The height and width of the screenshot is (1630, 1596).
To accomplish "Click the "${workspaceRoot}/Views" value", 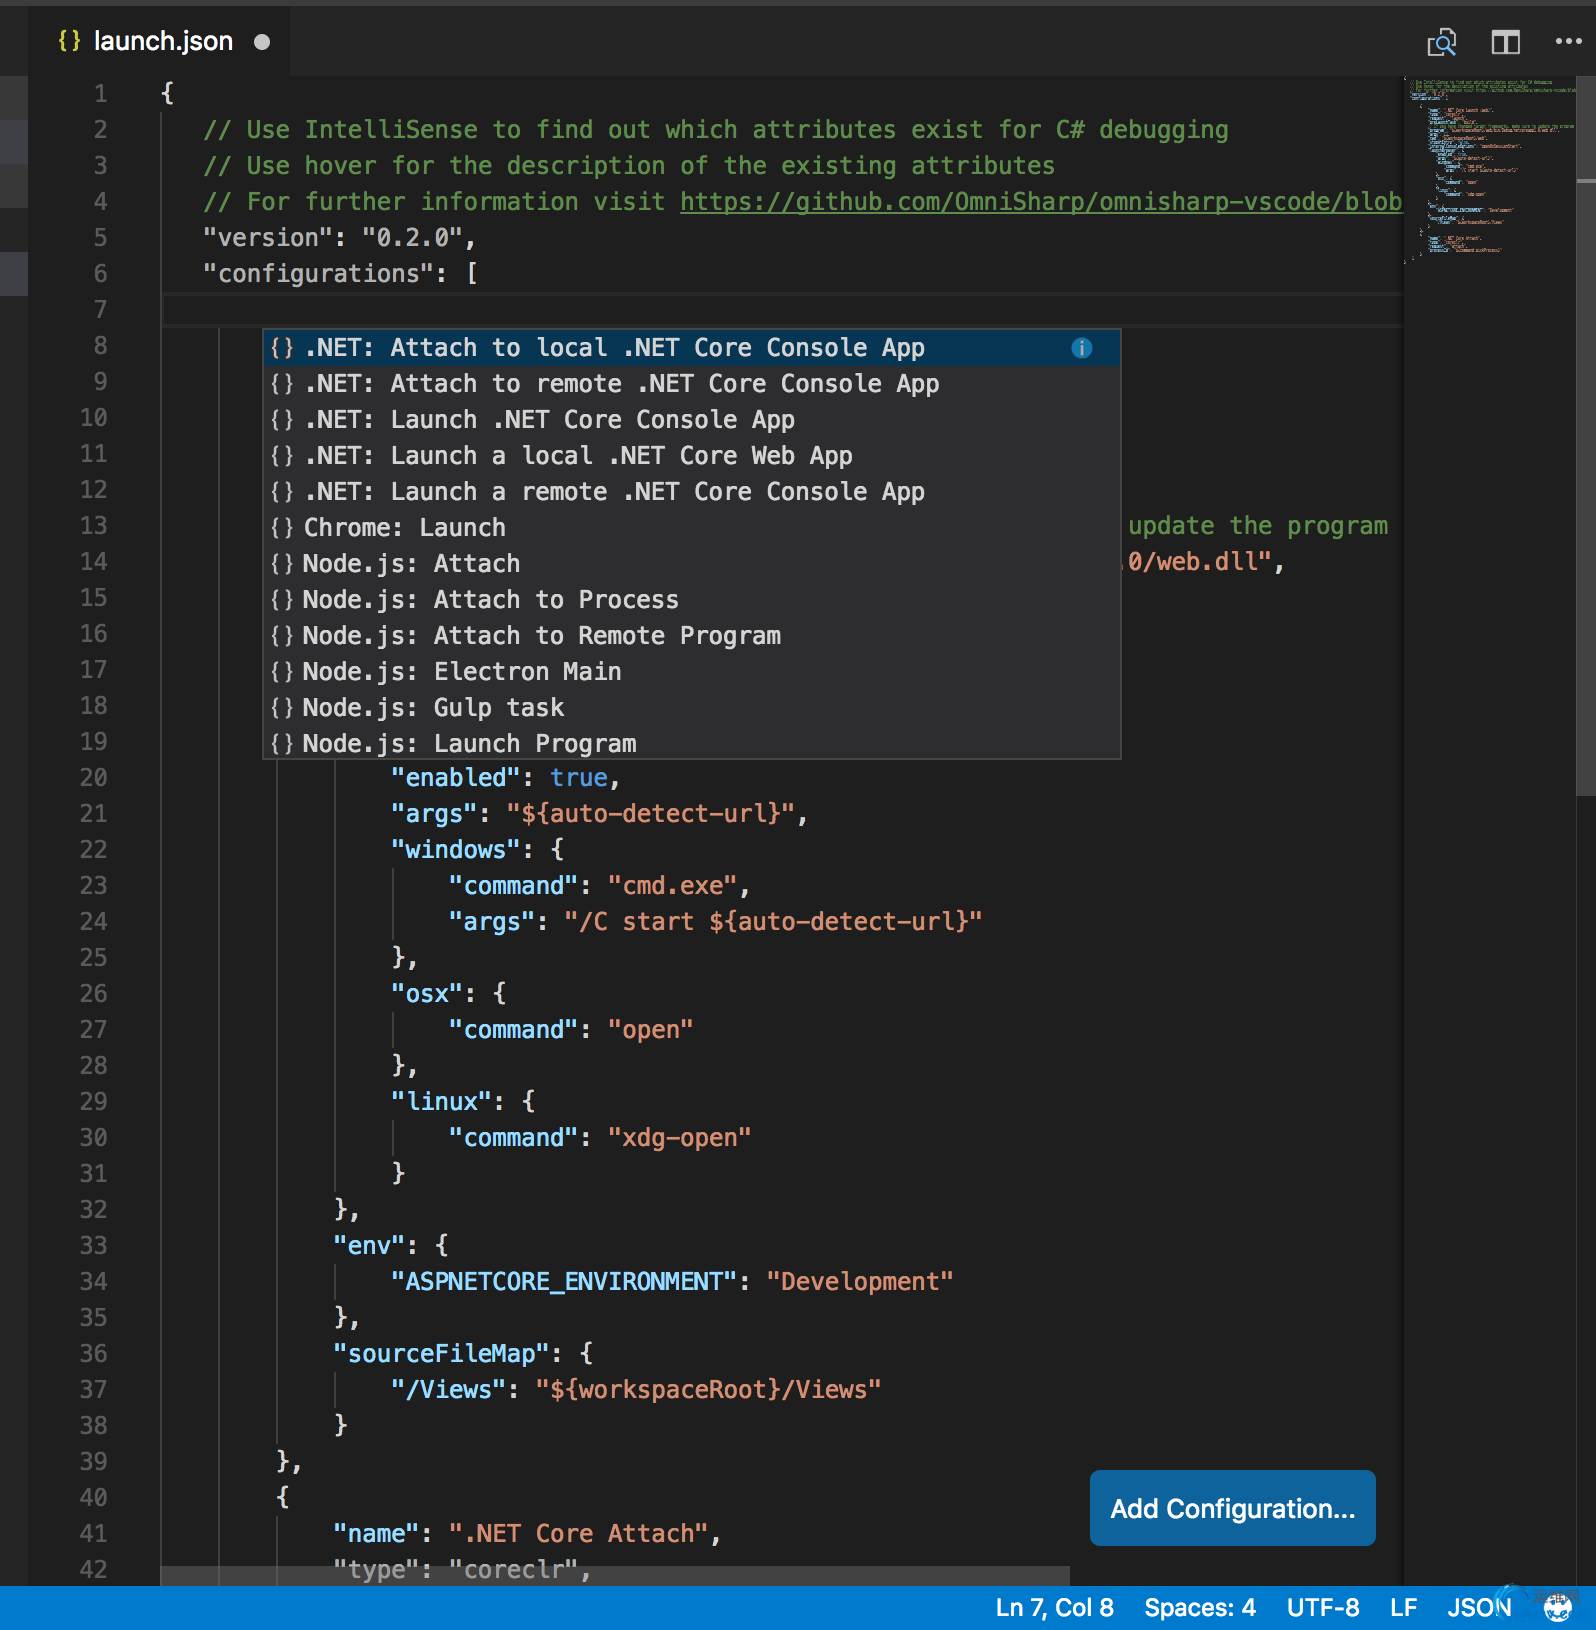I will (x=708, y=1390).
